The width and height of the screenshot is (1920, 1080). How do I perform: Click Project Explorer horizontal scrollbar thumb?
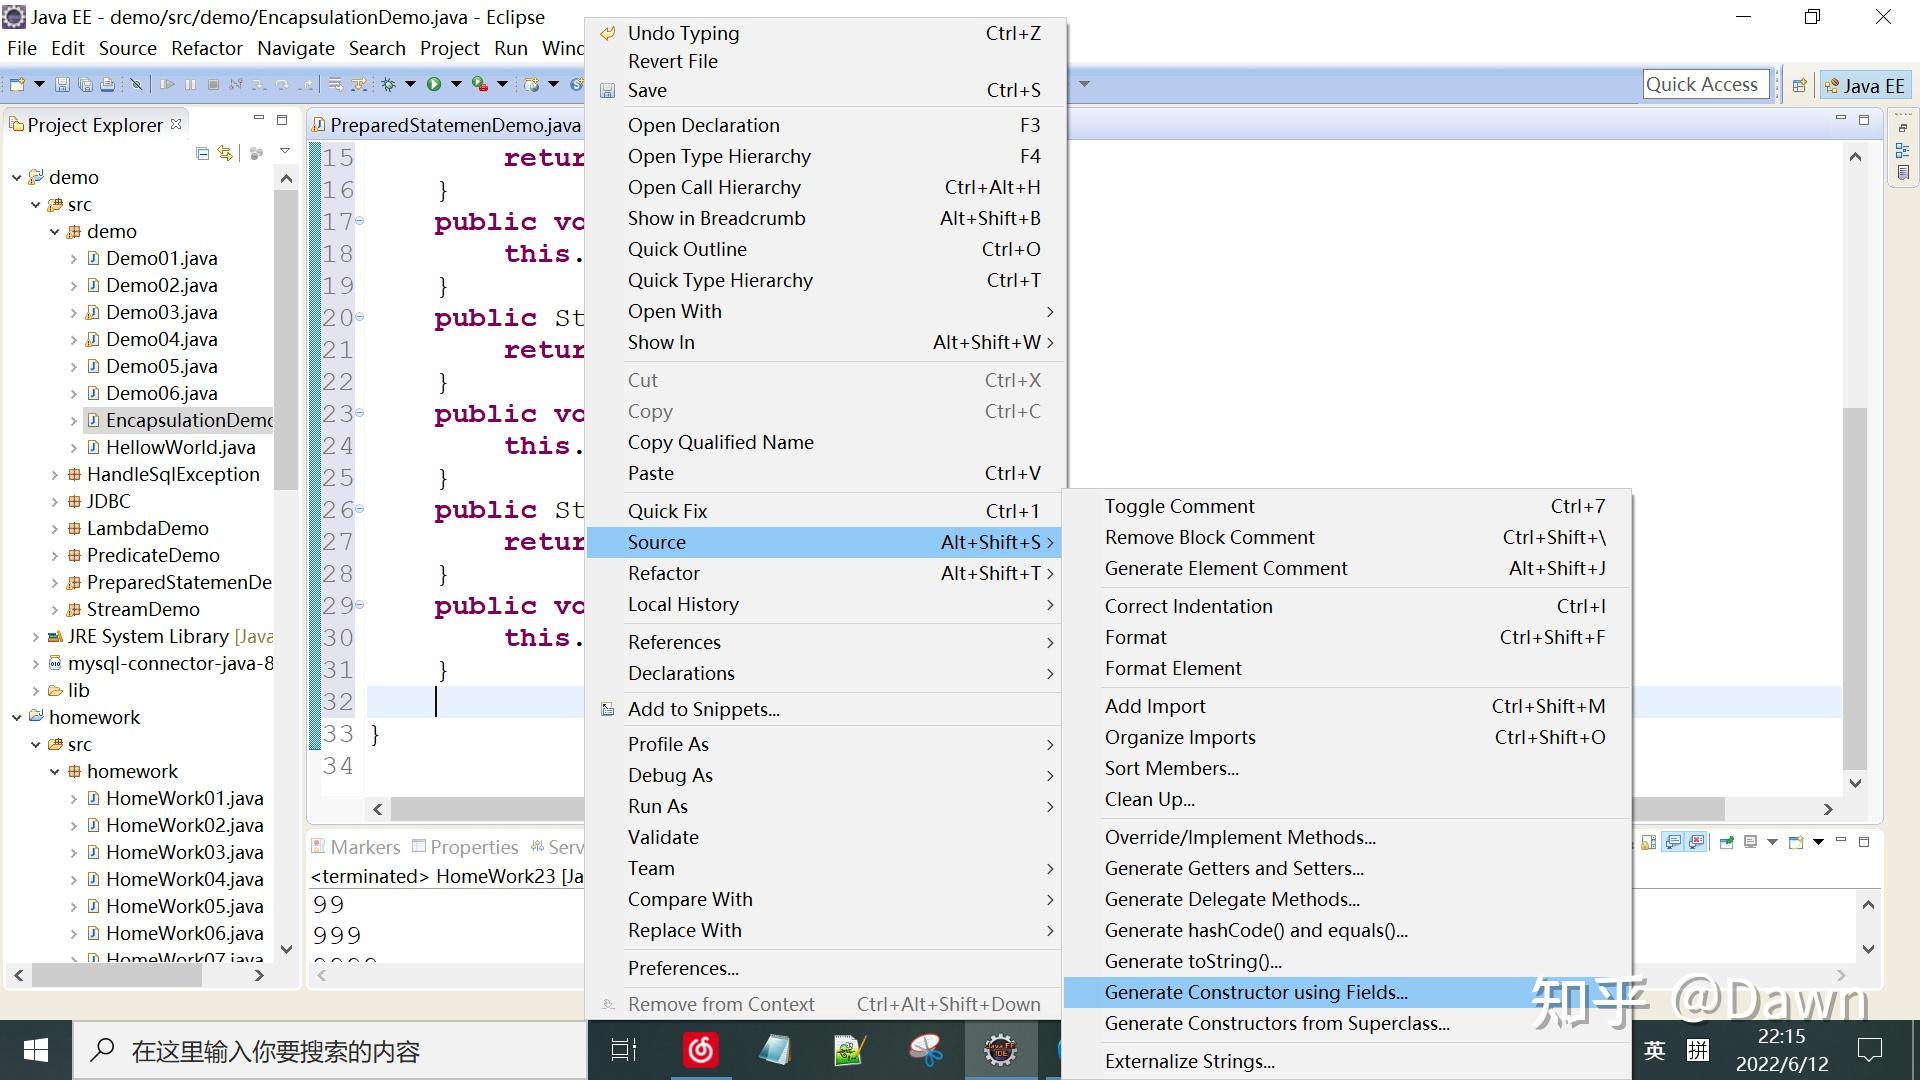117,975
